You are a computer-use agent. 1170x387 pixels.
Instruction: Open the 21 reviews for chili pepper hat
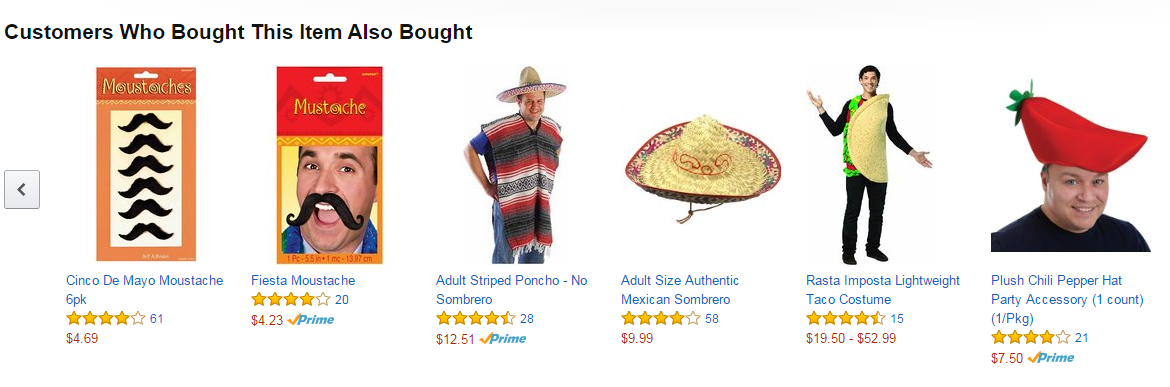1081,338
